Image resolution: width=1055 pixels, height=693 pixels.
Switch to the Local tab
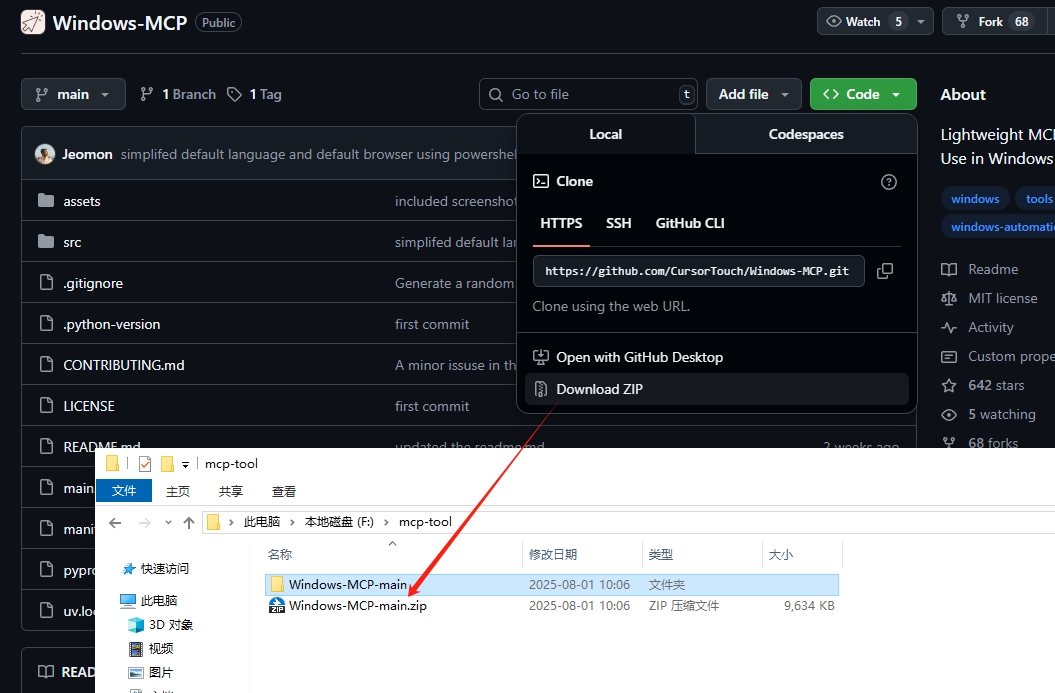click(606, 134)
